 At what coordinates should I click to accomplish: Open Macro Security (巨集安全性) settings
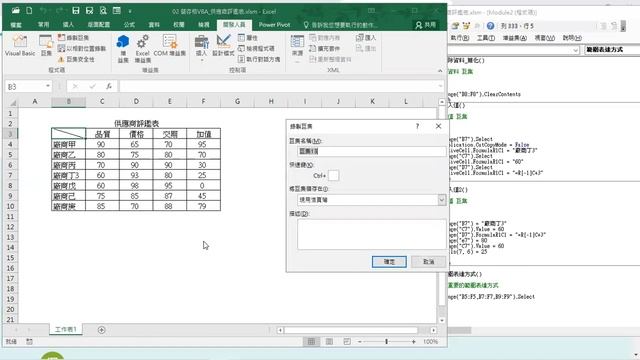(76, 60)
